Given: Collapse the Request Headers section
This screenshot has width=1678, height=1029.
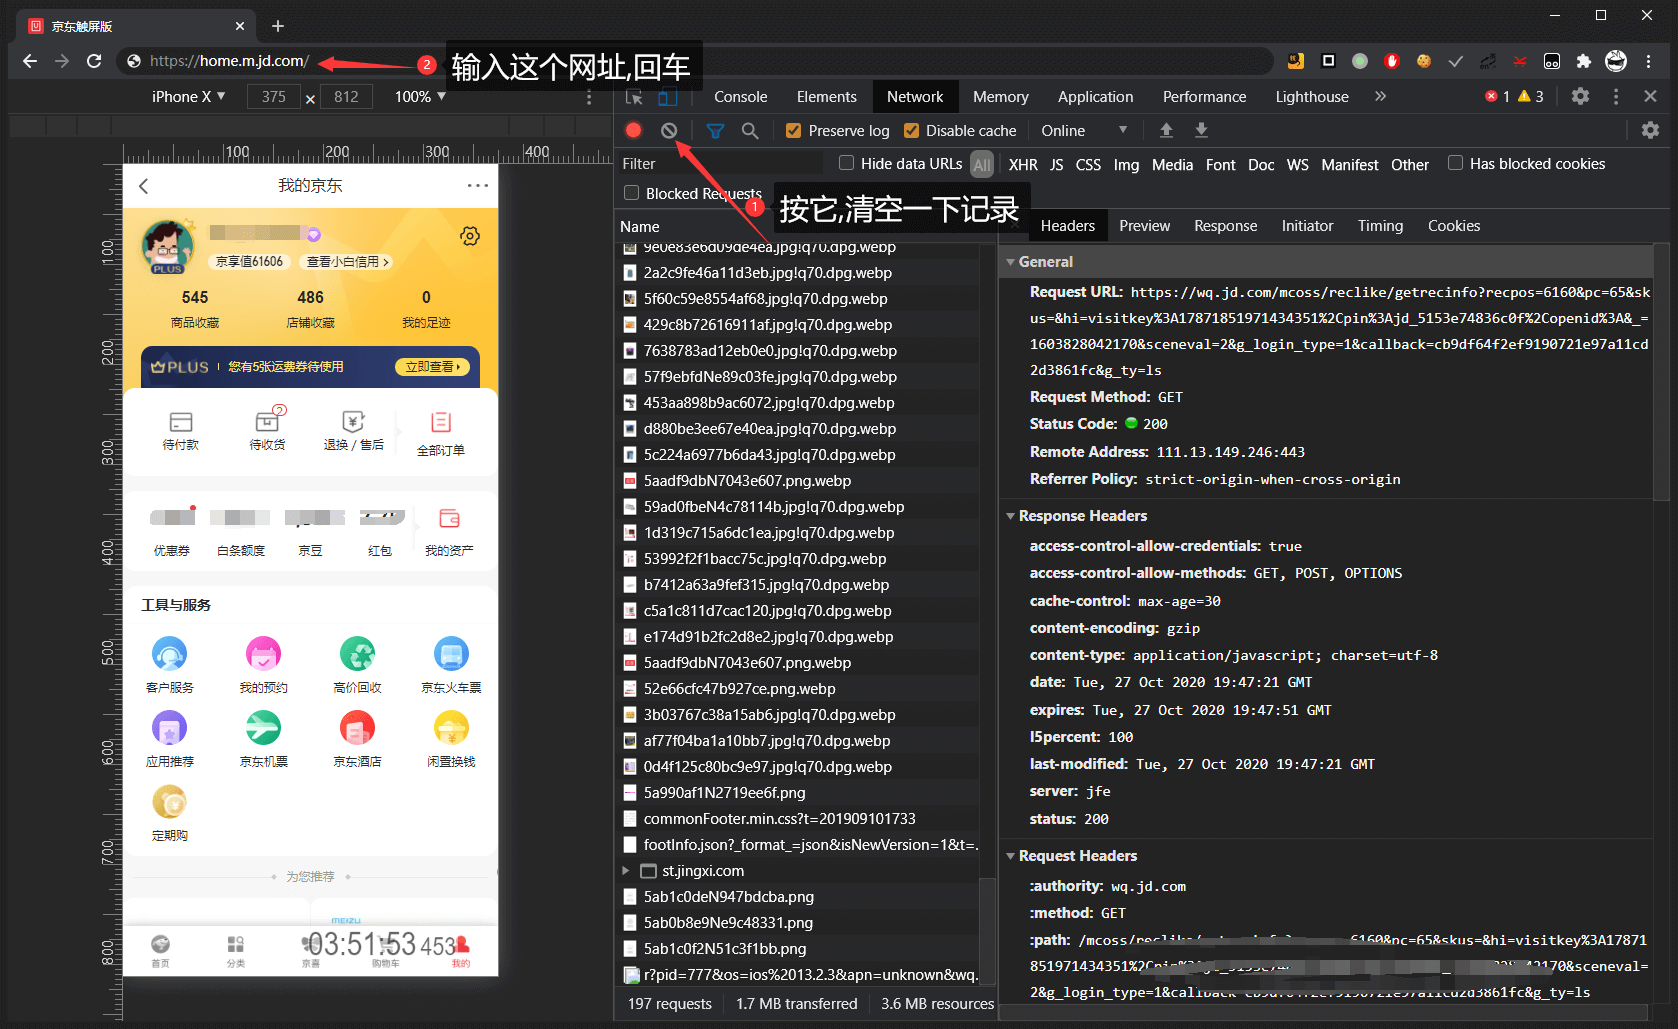Looking at the screenshot, I should (1010, 856).
